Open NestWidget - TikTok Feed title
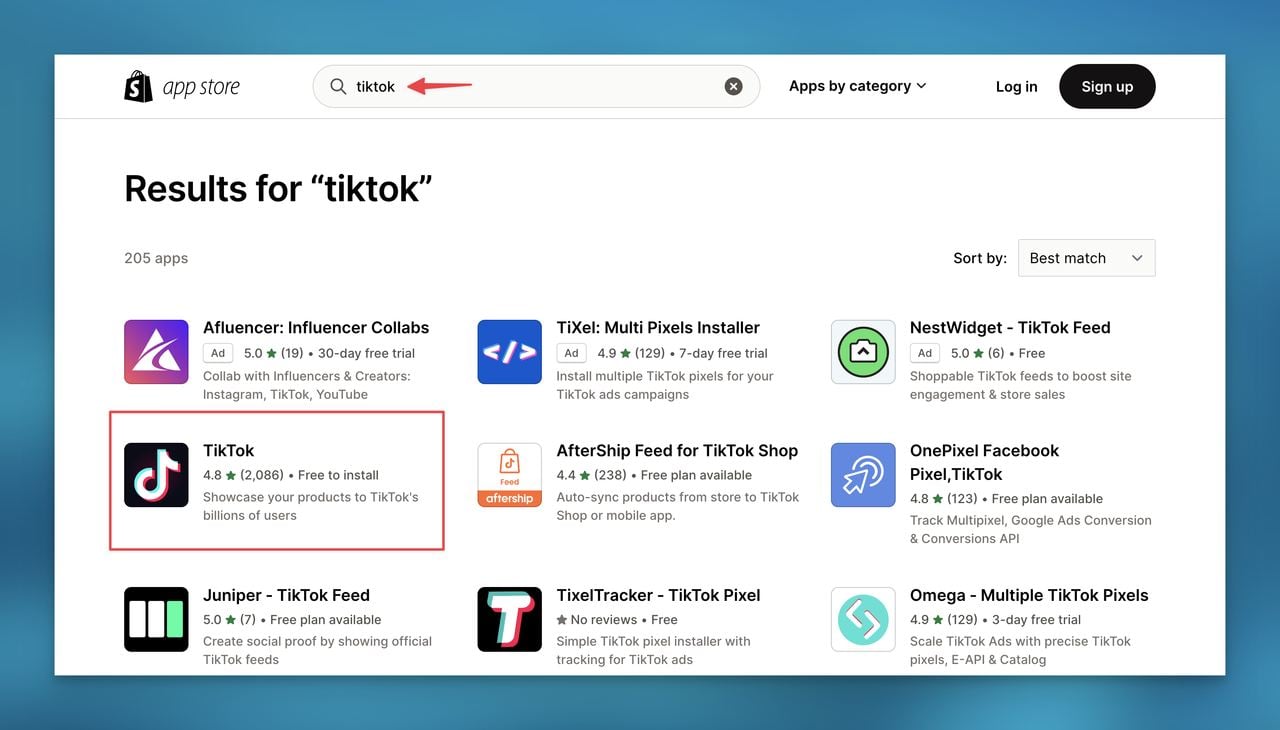The image size is (1280, 730). click(x=1010, y=327)
